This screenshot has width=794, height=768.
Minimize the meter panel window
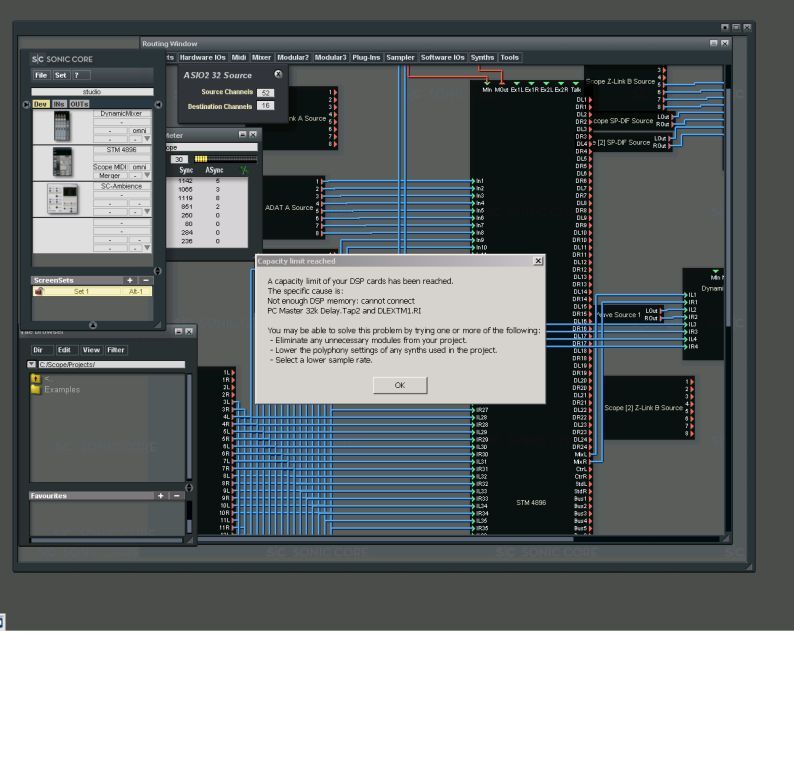coord(243,134)
